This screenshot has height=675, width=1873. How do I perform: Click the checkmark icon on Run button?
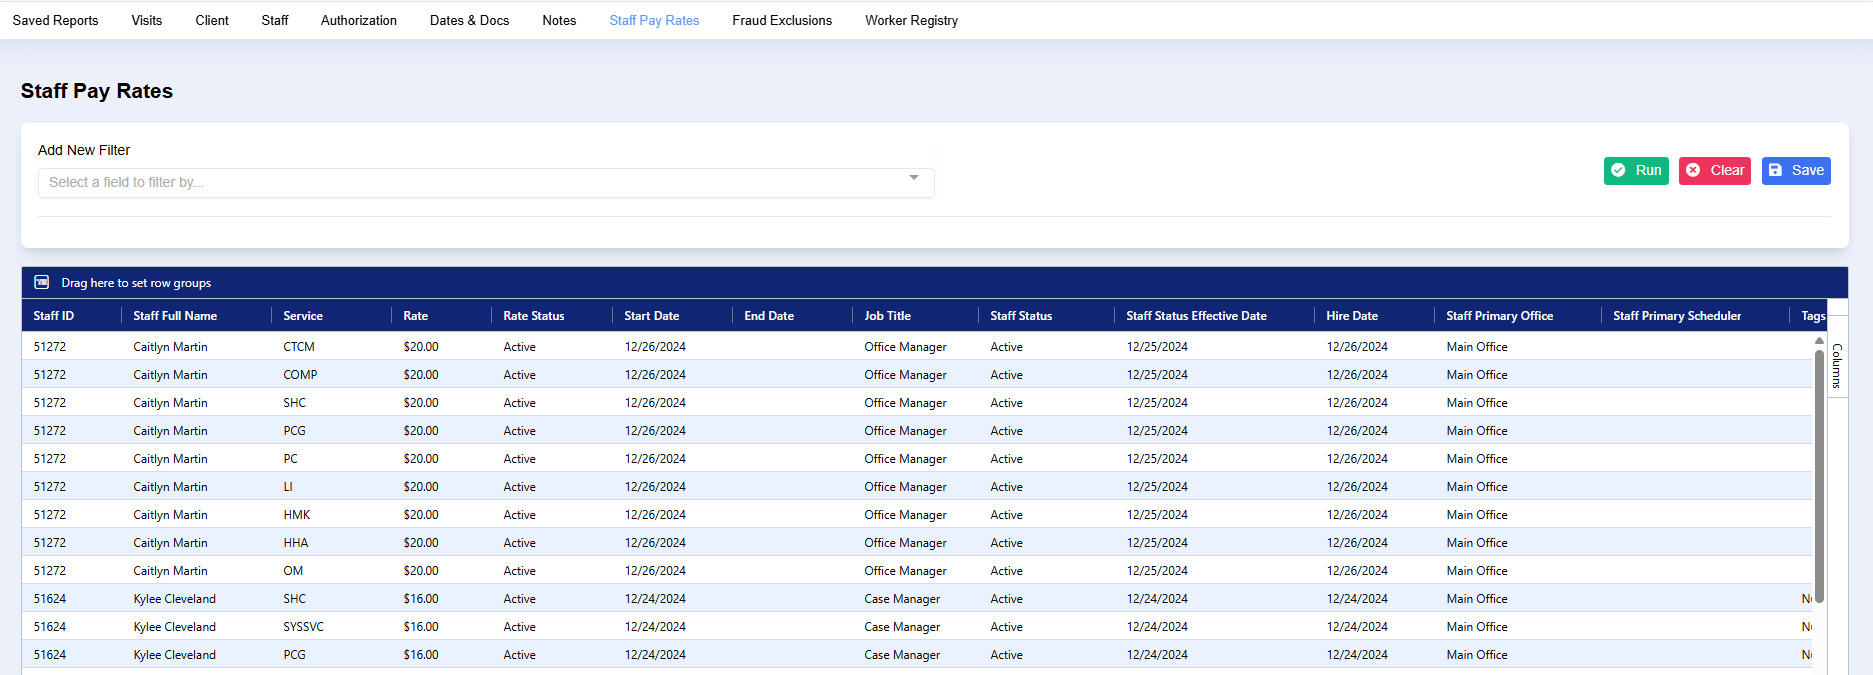pos(1618,170)
